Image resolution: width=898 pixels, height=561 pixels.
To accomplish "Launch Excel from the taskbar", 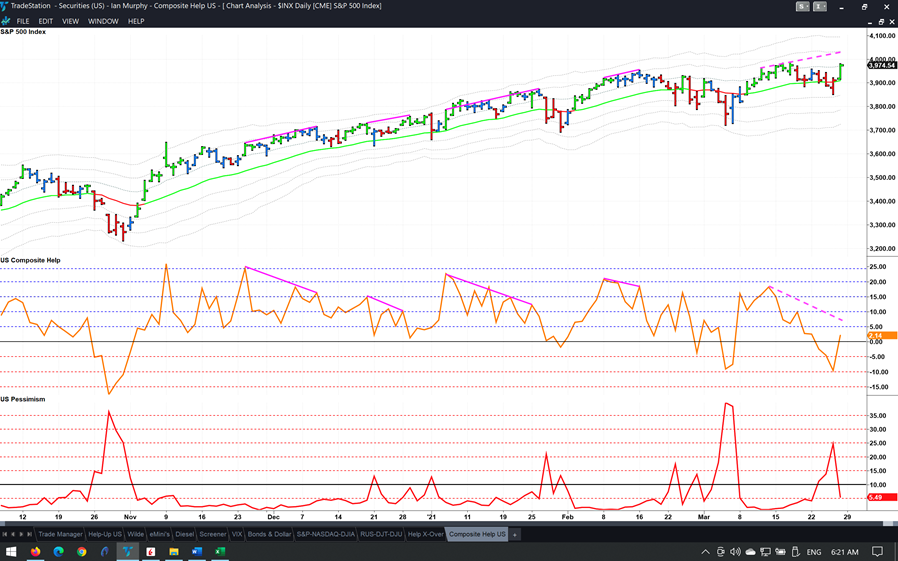I will tap(220, 551).
